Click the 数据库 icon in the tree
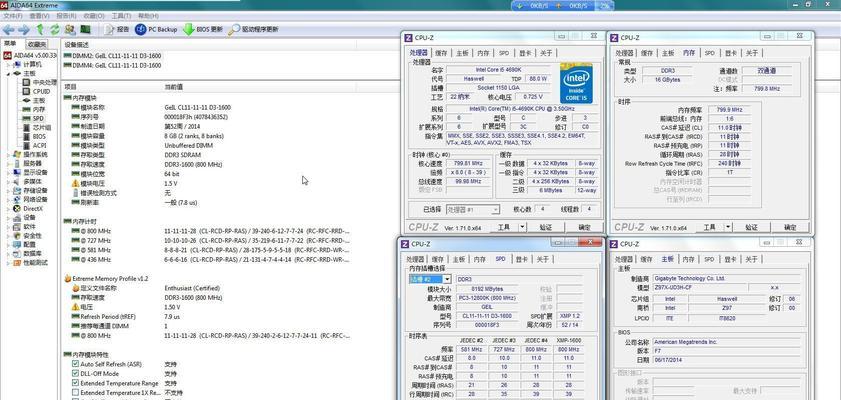 point(17,254)
